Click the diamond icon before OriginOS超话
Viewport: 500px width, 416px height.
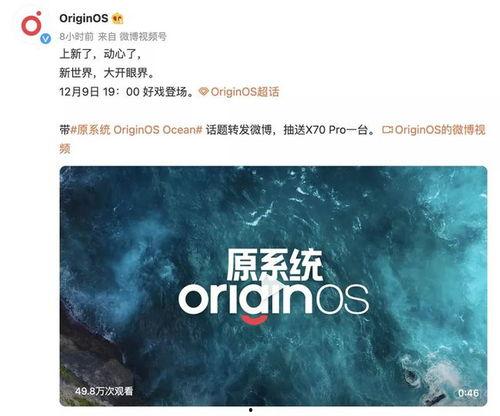click(204, 91)
